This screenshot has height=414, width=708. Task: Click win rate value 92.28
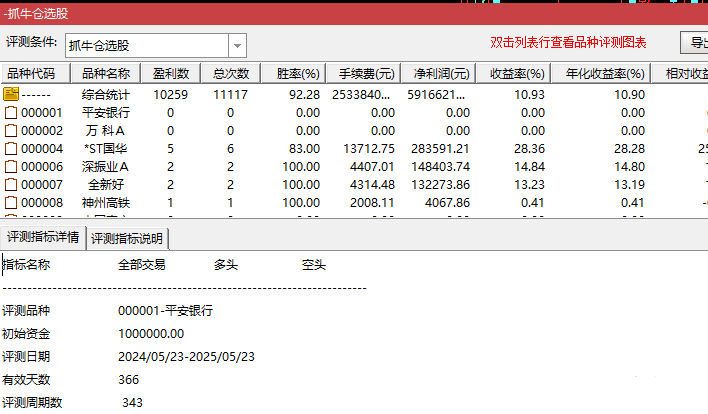[304, 95]
